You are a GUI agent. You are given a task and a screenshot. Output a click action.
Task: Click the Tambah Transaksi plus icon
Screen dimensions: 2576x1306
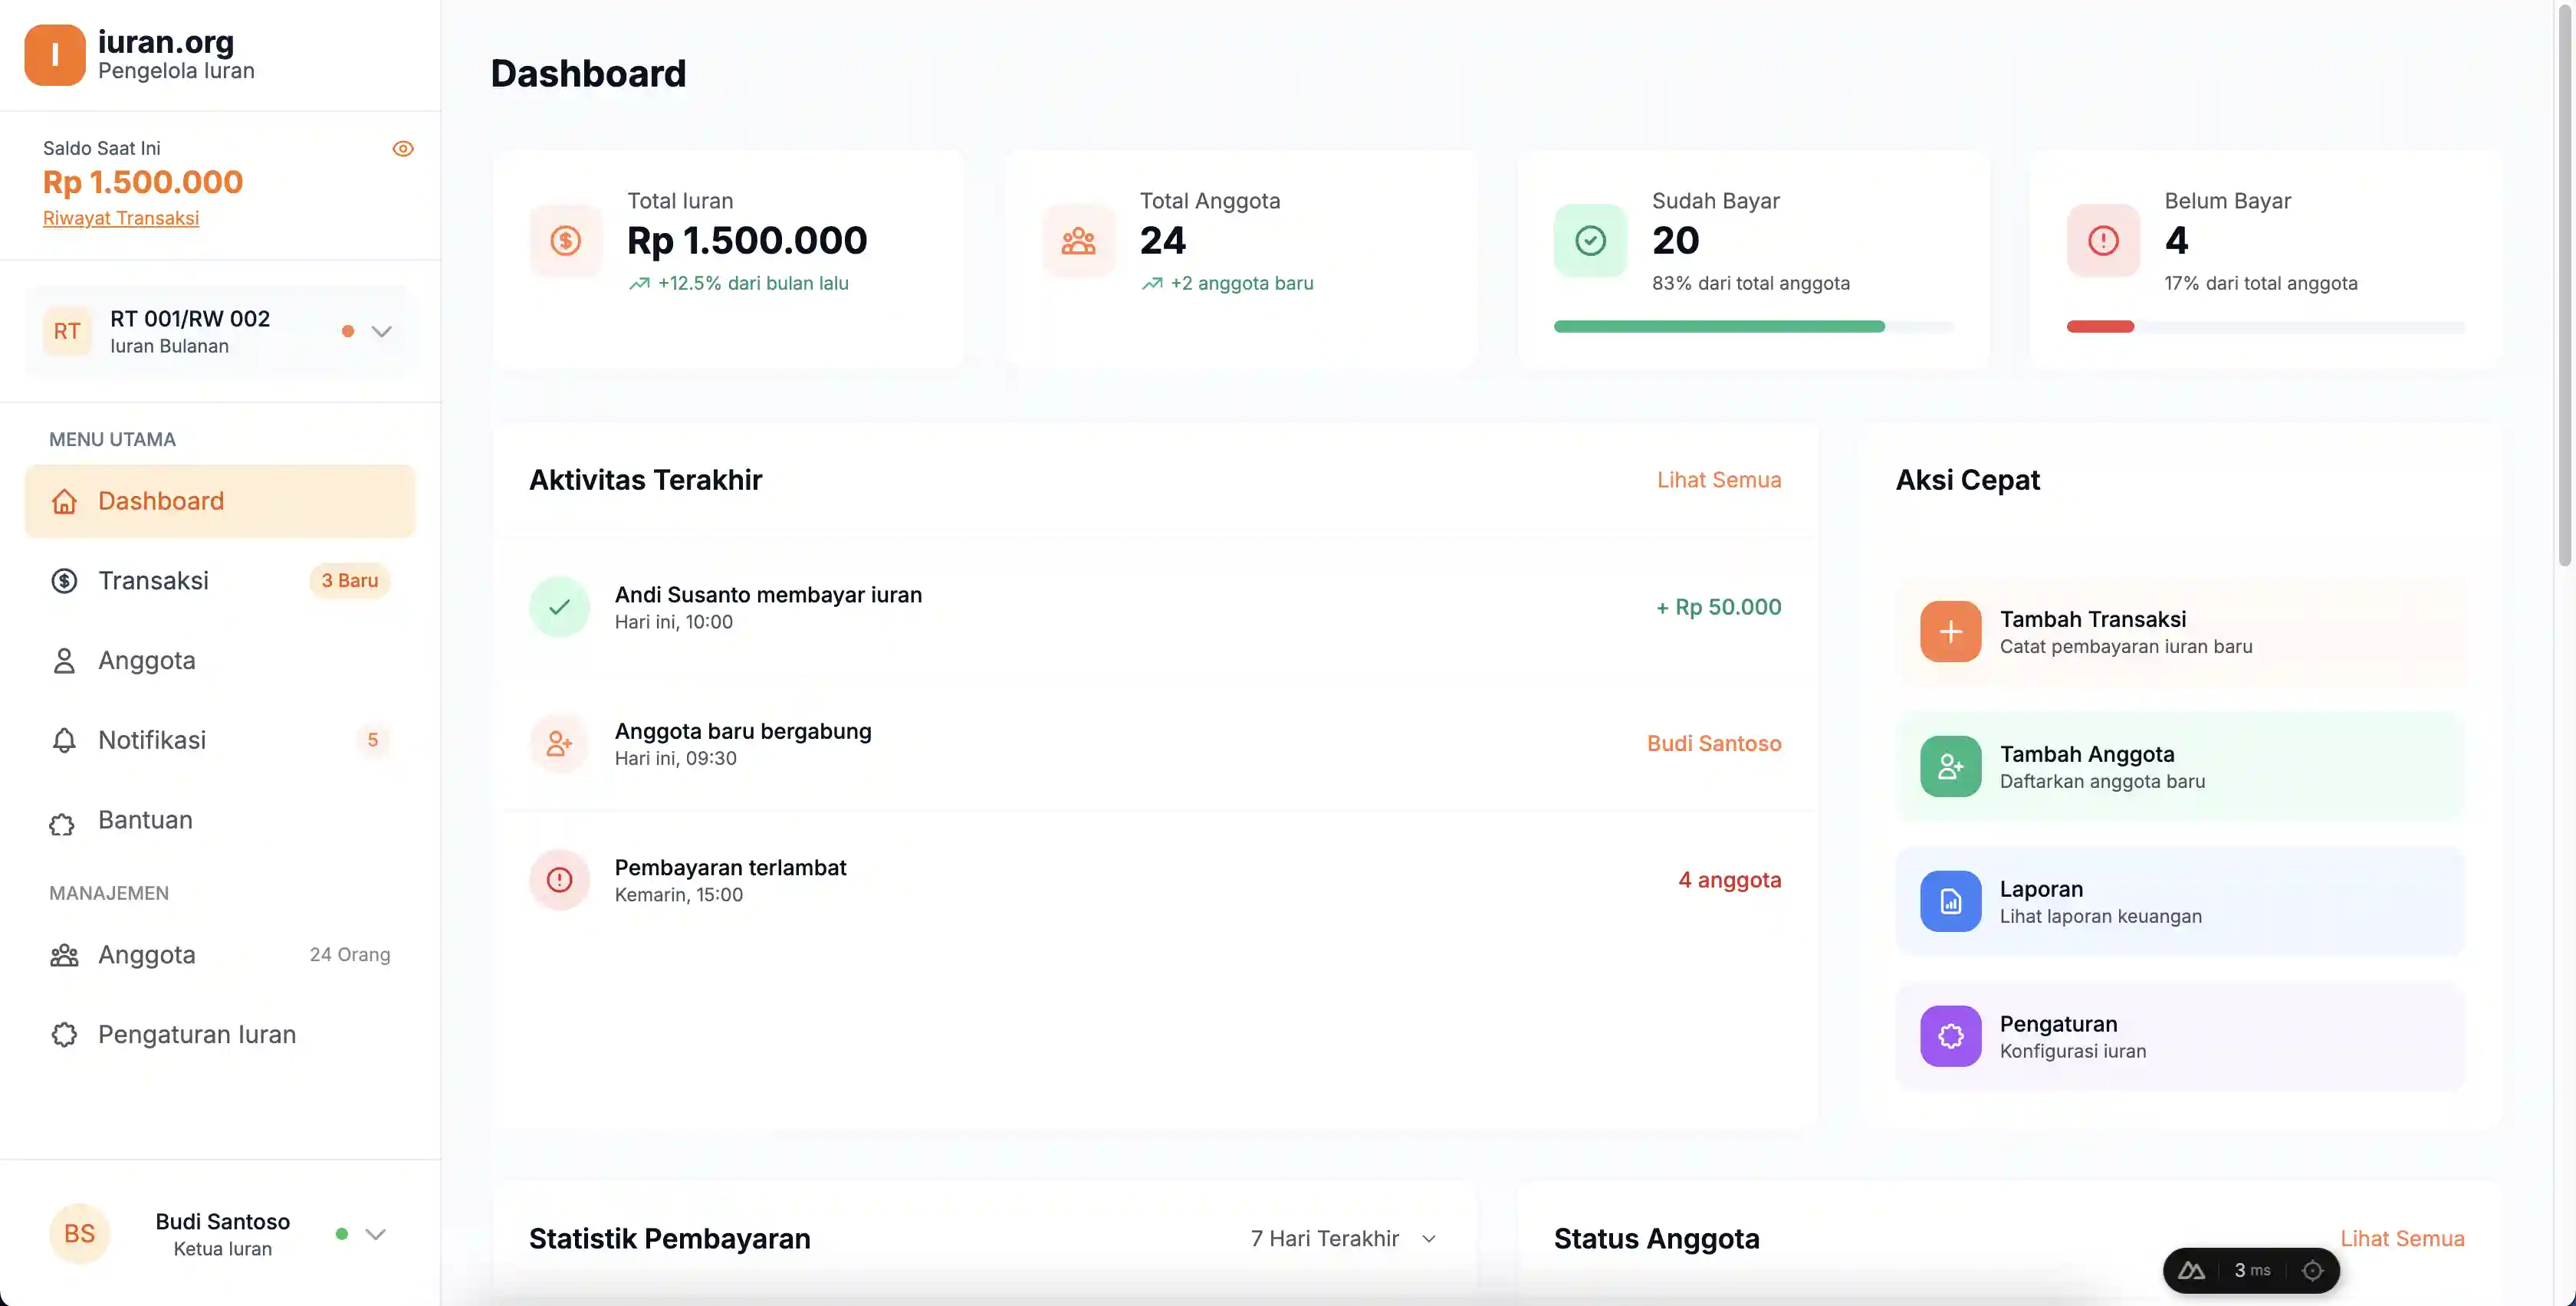1950,632
